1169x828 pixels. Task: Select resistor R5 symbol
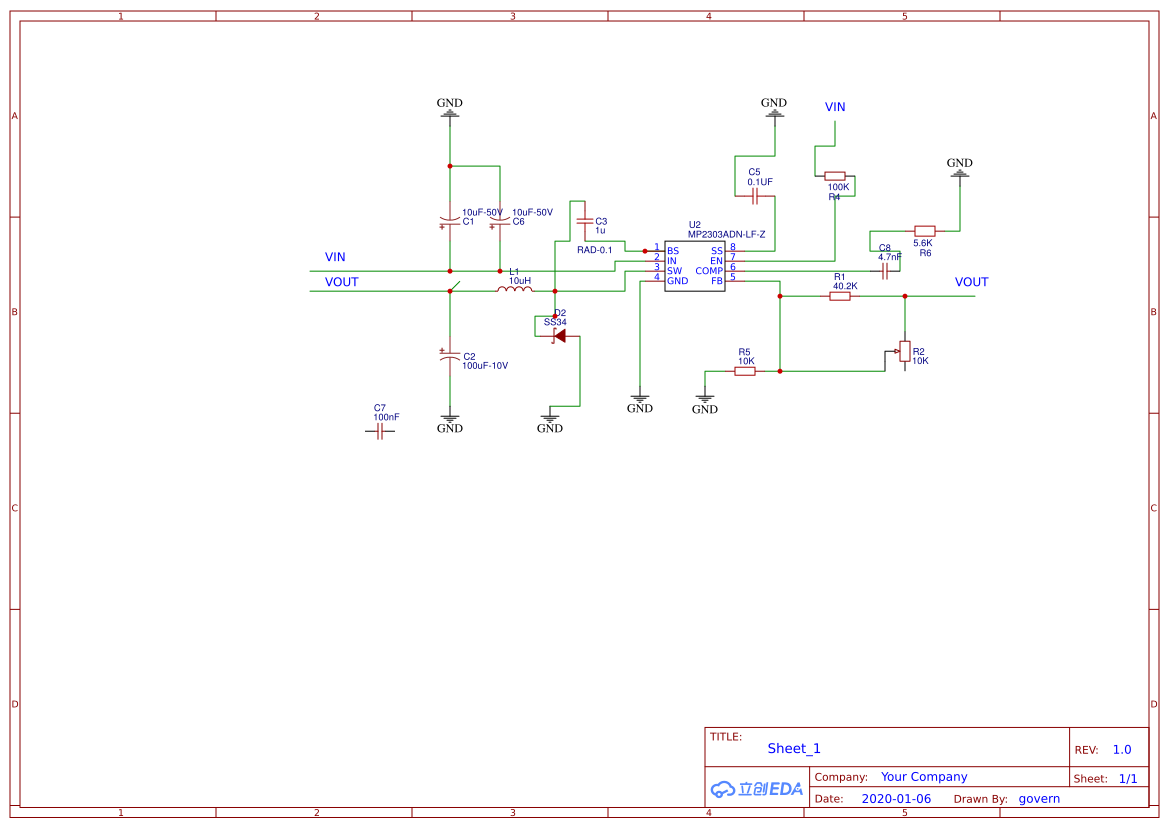click(x=745, y=371)
